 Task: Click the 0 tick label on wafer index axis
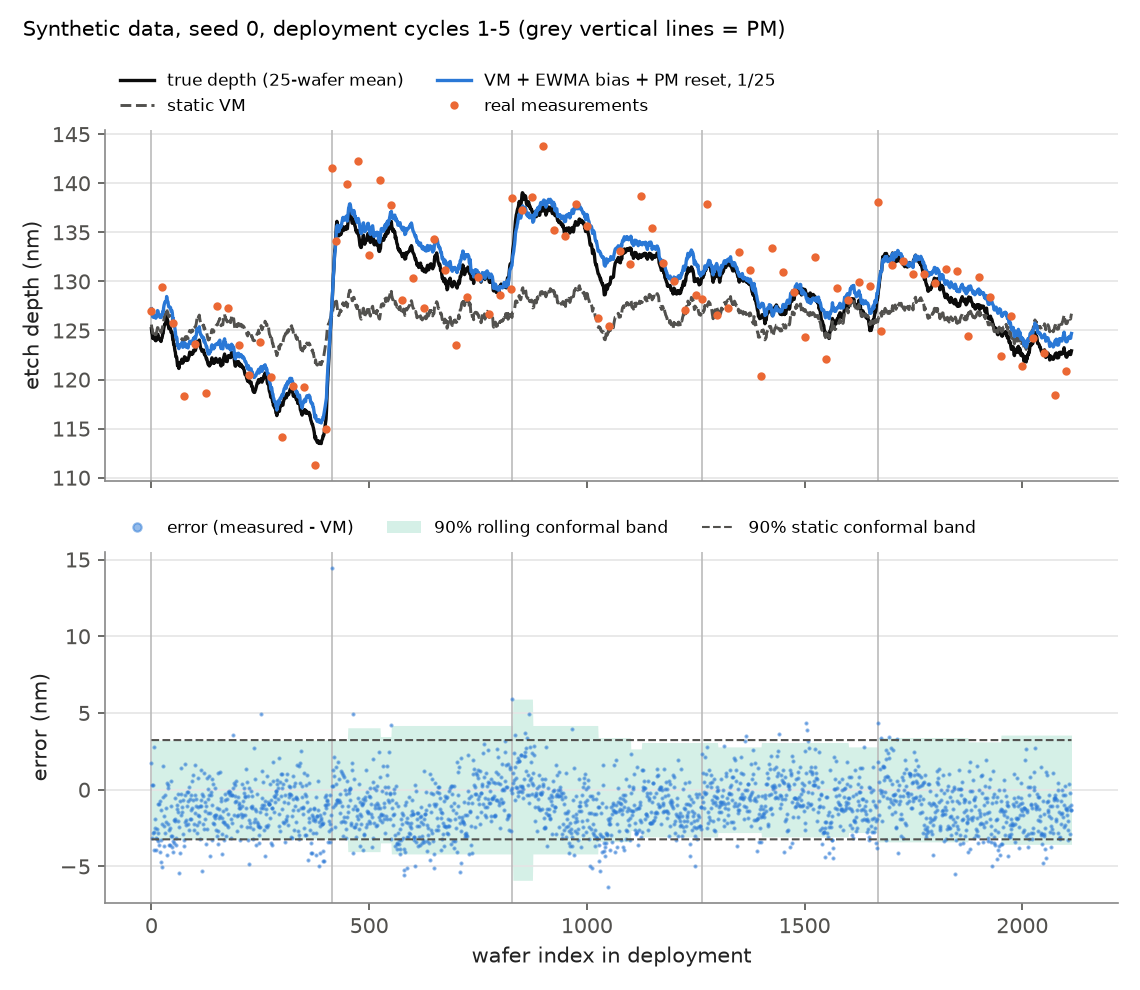pos(151,926)
